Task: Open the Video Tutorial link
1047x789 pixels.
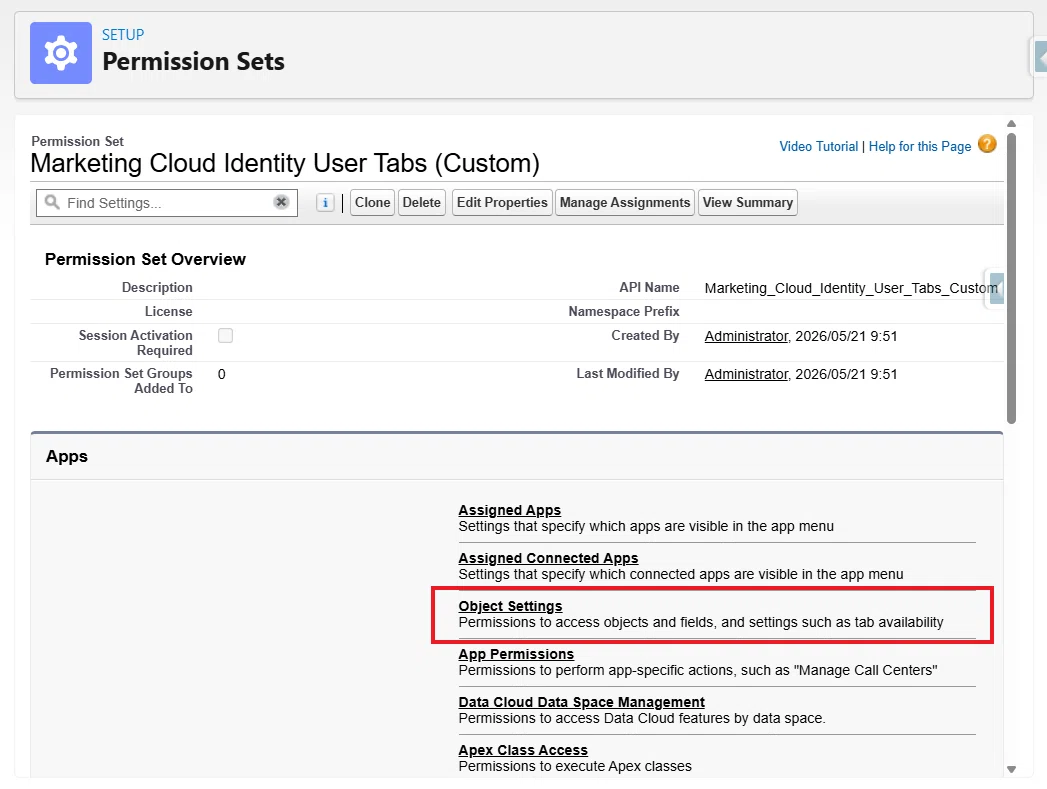Action: (x=819, y=146)
